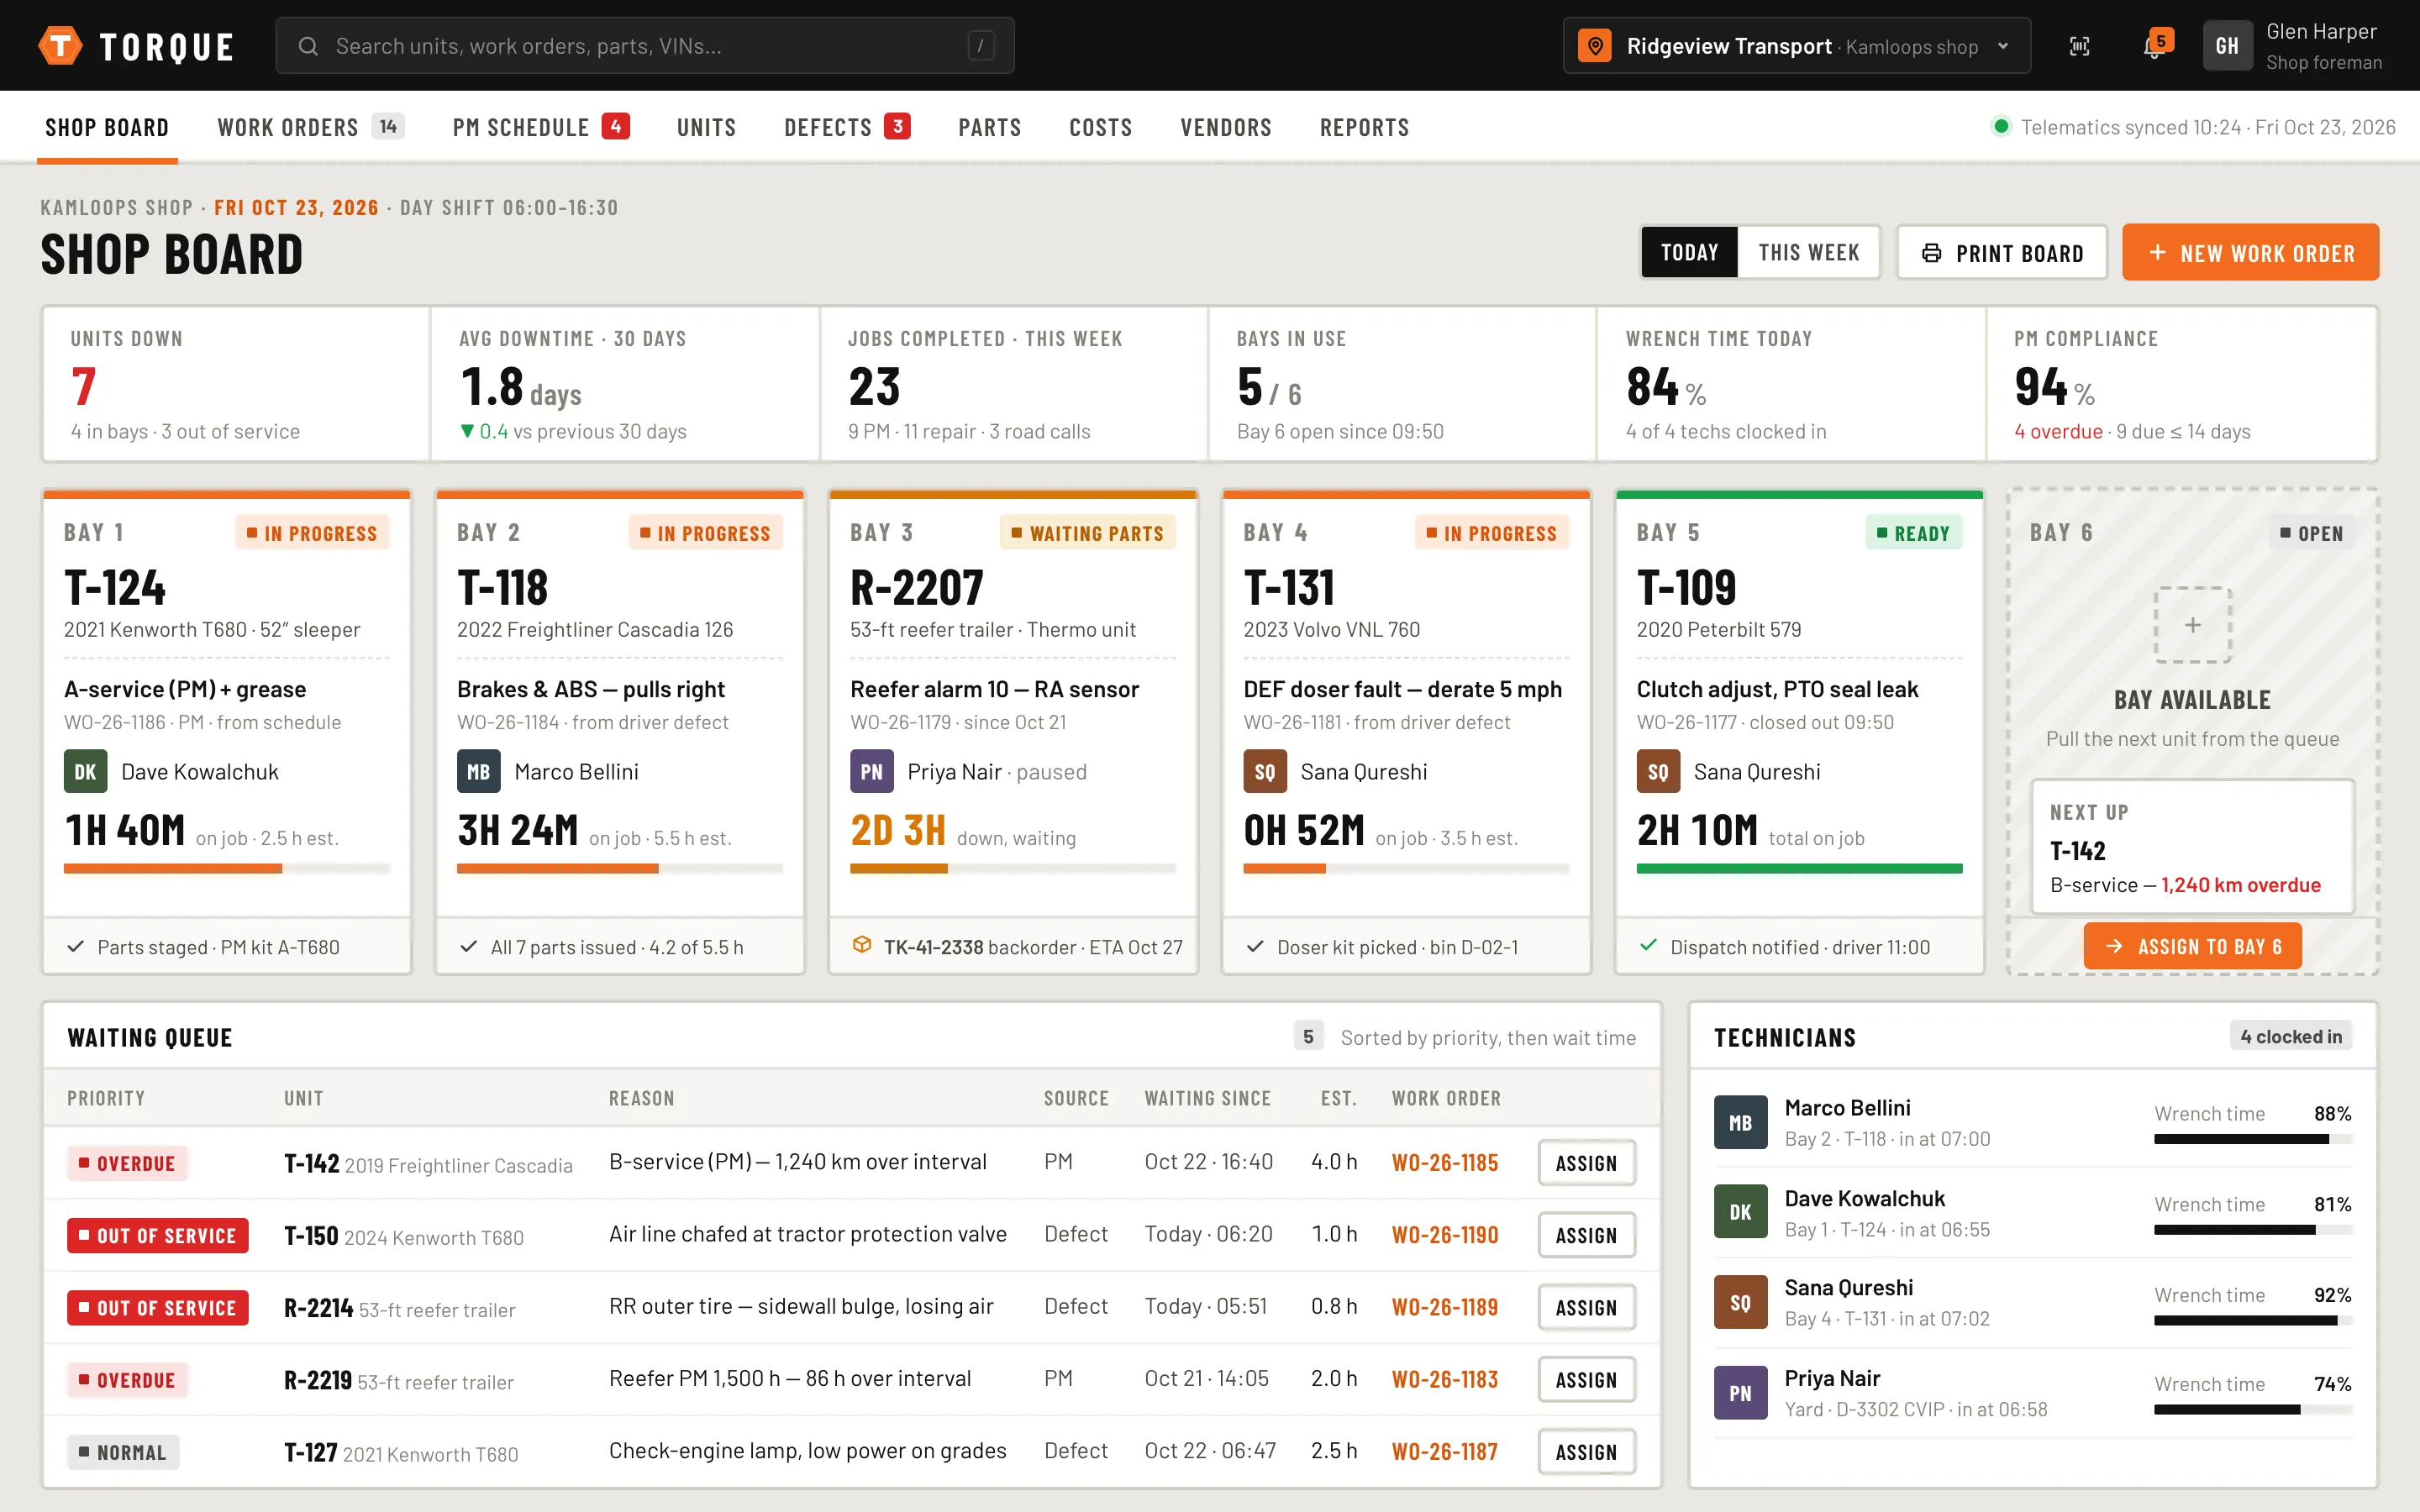Click Bay 1 T-124 job progress bar

(227, 869)
